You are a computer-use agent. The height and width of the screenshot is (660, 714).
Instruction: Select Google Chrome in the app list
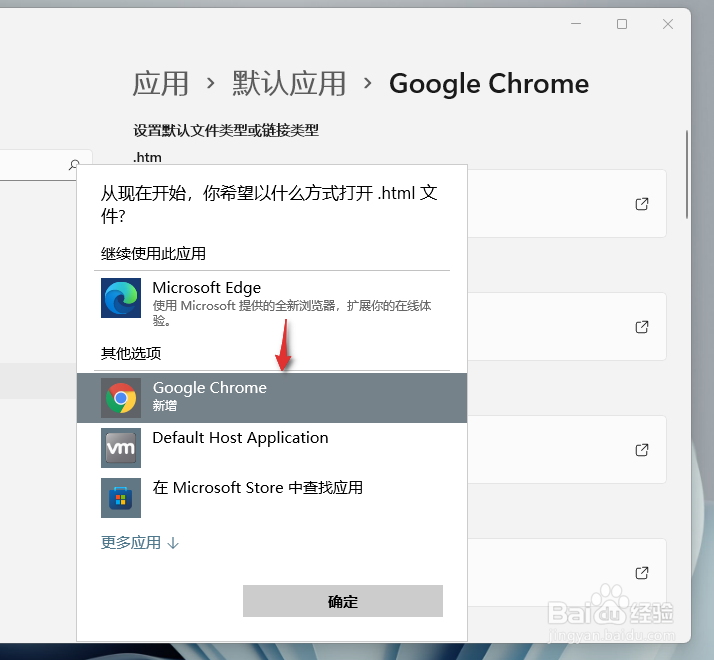[272, 398]
